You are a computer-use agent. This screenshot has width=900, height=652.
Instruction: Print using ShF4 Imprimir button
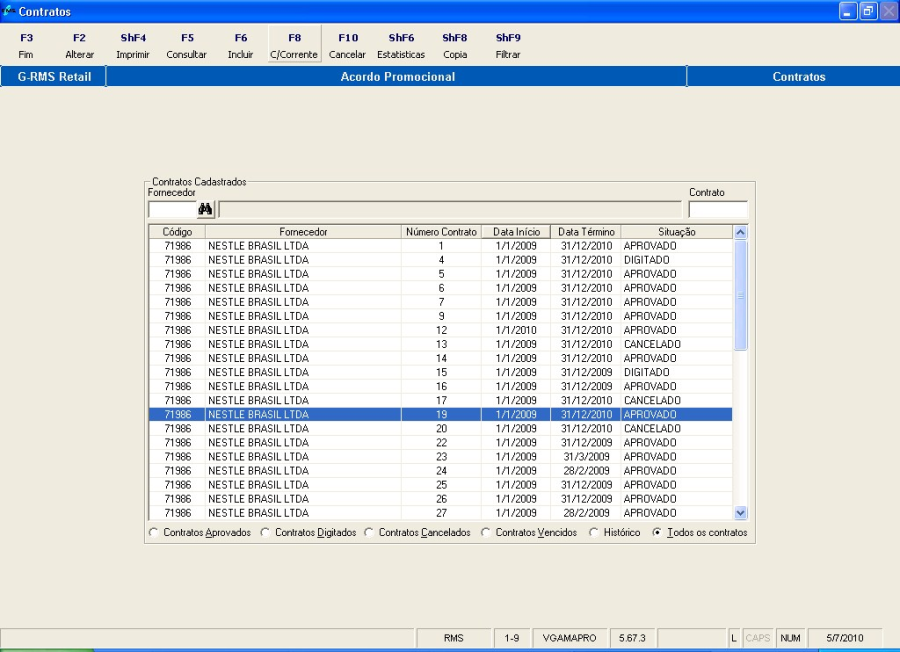coord(133,46)
